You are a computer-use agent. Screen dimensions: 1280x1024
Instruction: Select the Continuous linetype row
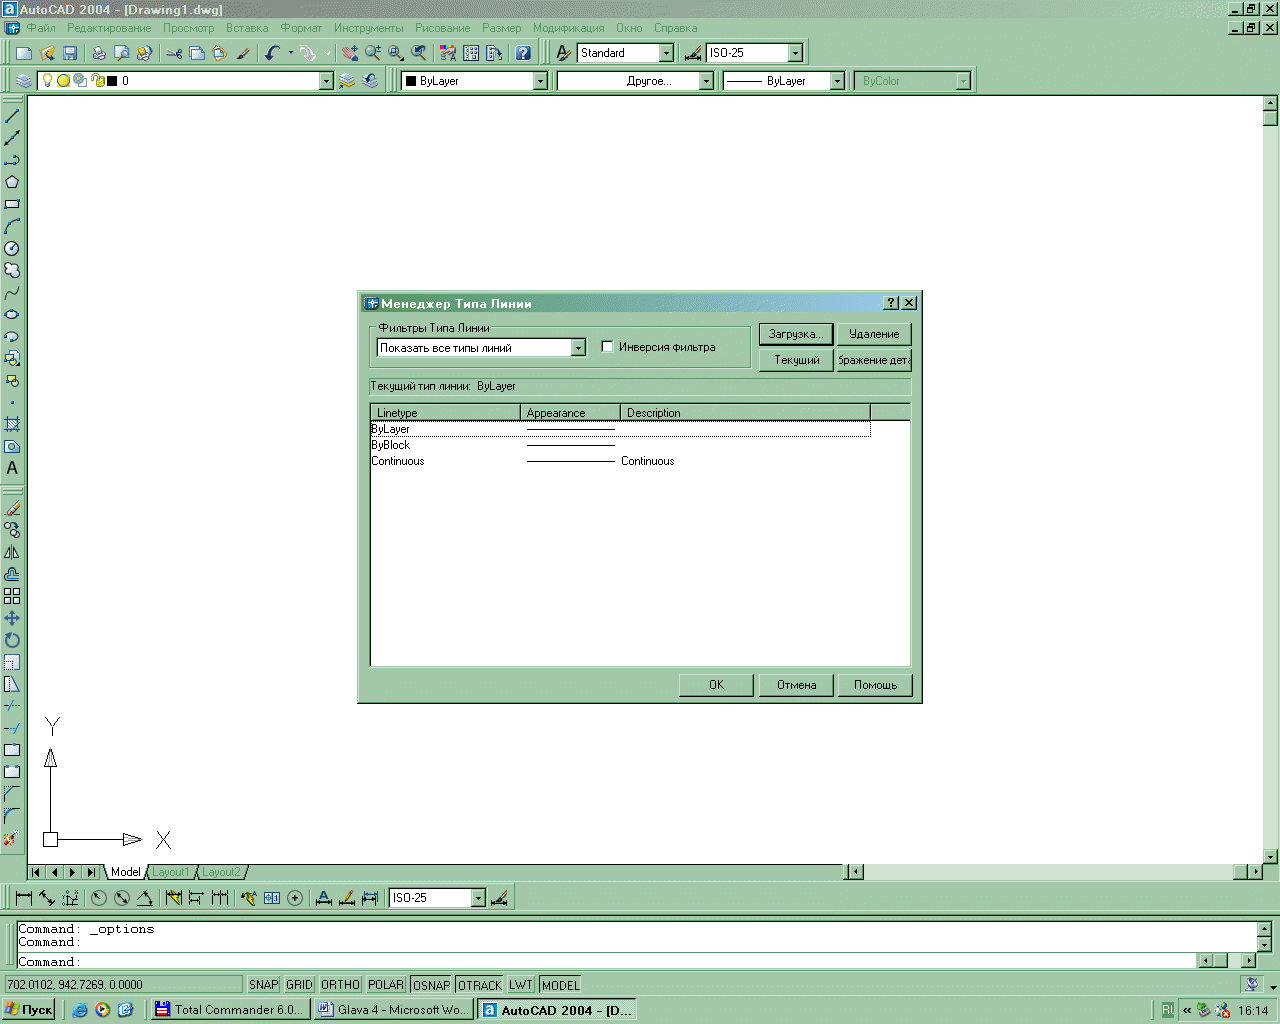(620, 461)
